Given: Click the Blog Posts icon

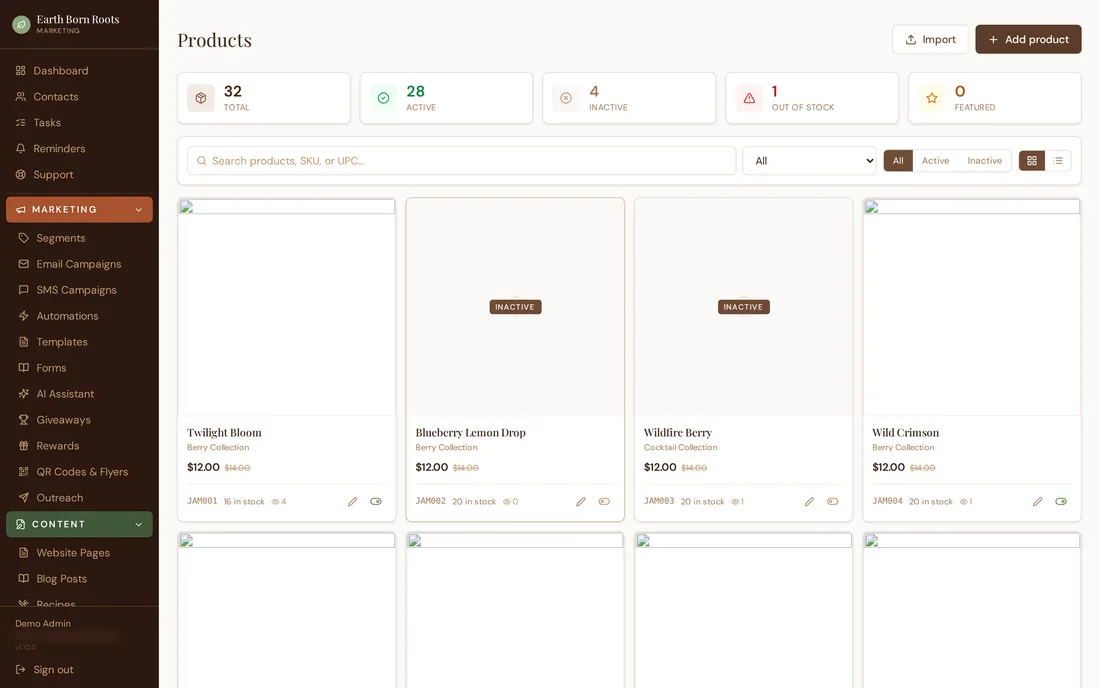Looking at the screenshot, I should click(x=24, y=579).
